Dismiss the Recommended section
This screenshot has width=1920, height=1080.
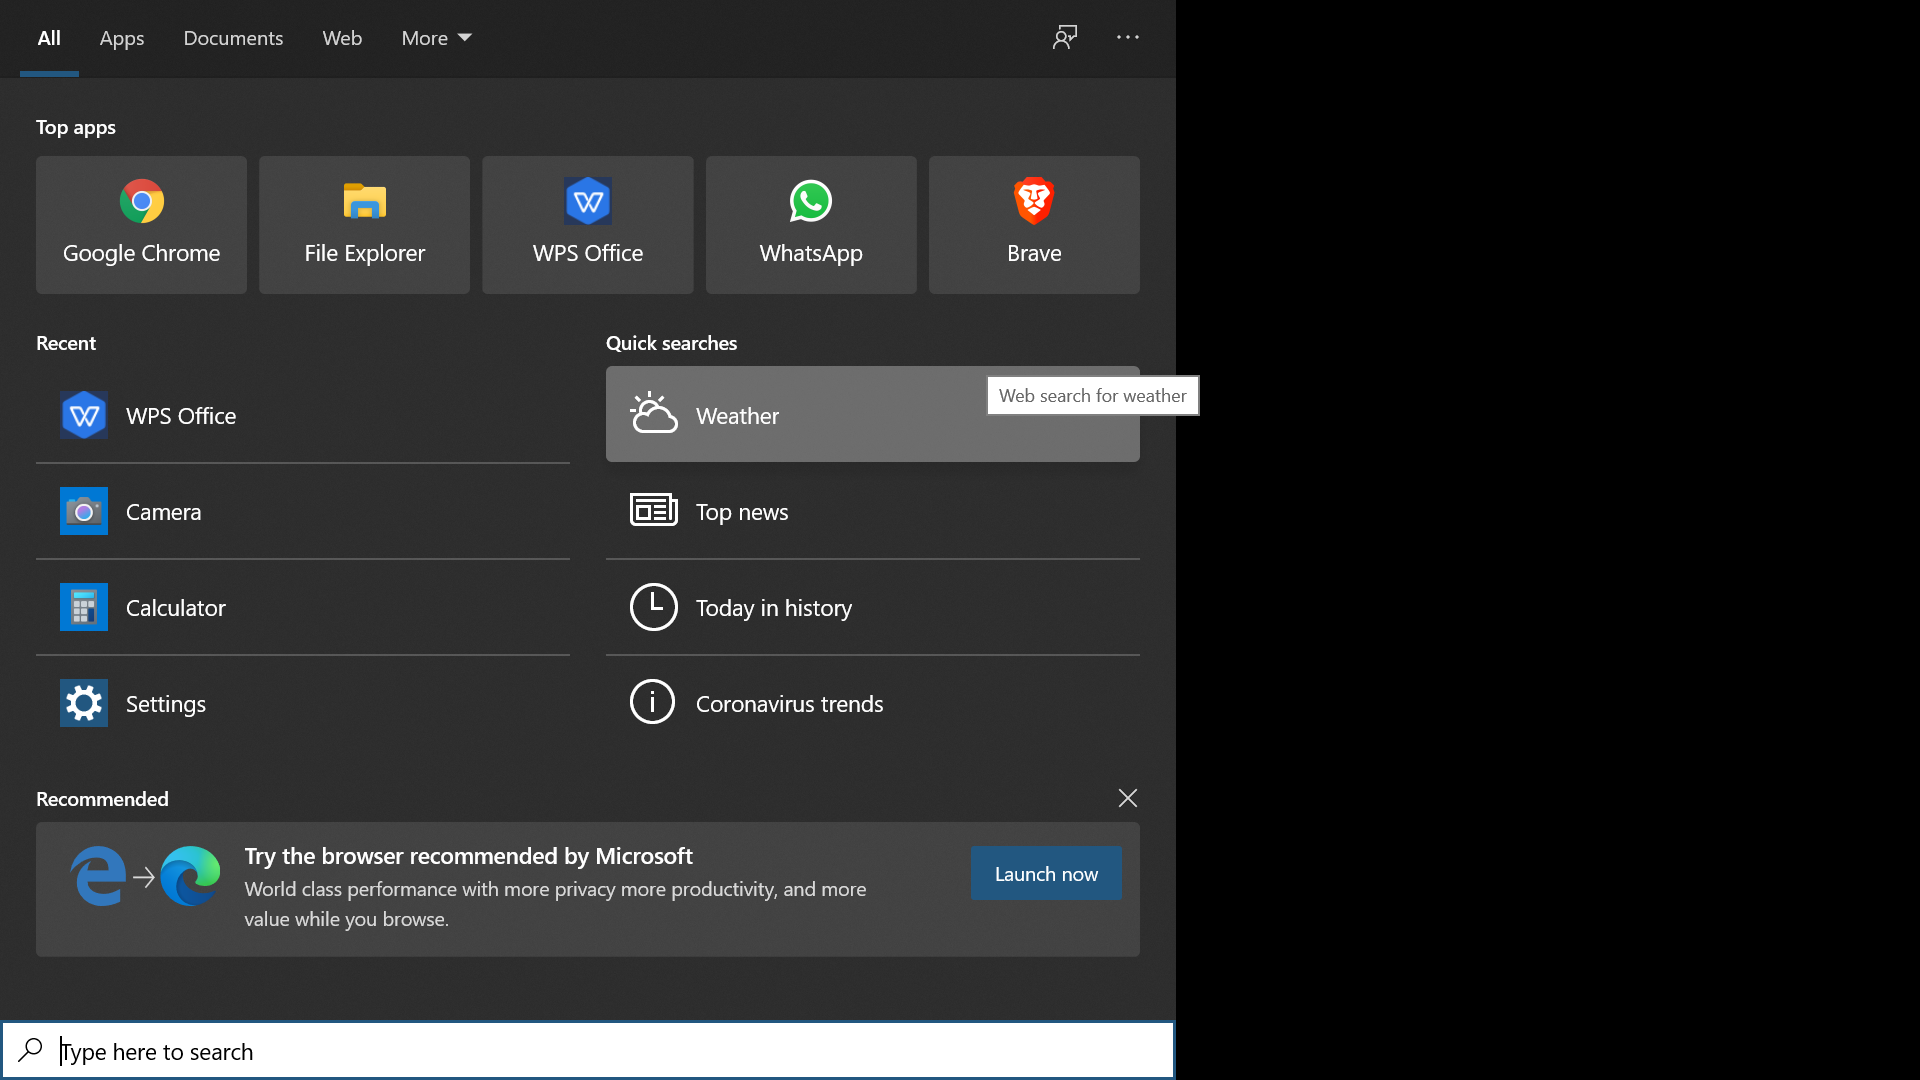click(x=1127, y=798)
